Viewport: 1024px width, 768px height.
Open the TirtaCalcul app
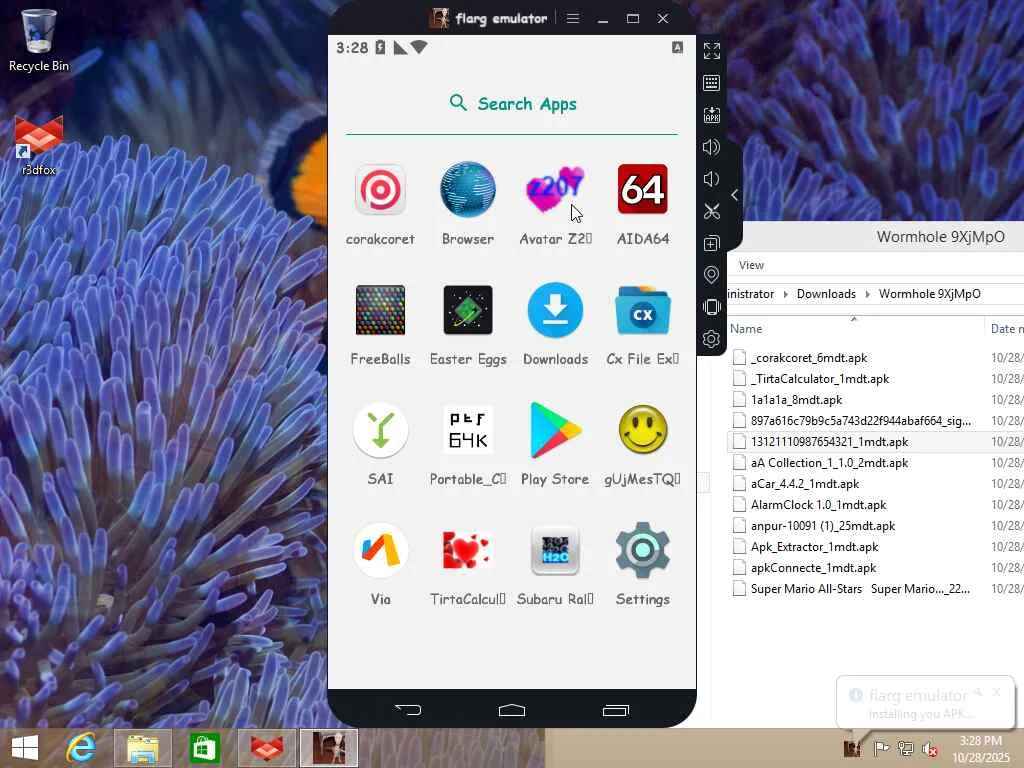coord(468,551)
